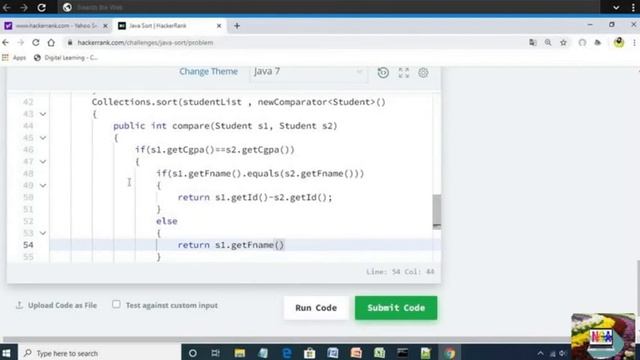Click the zoom magnifier icon in address bar
Viewport: 640px width, 360px height.
(x=548, y=42)
